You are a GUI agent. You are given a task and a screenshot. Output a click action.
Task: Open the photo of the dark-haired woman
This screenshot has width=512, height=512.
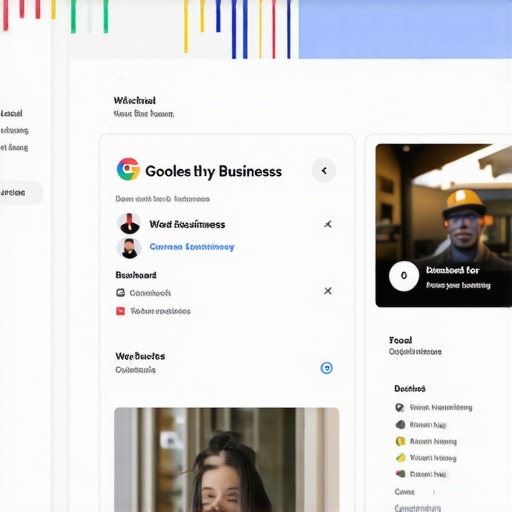[227, 460]
